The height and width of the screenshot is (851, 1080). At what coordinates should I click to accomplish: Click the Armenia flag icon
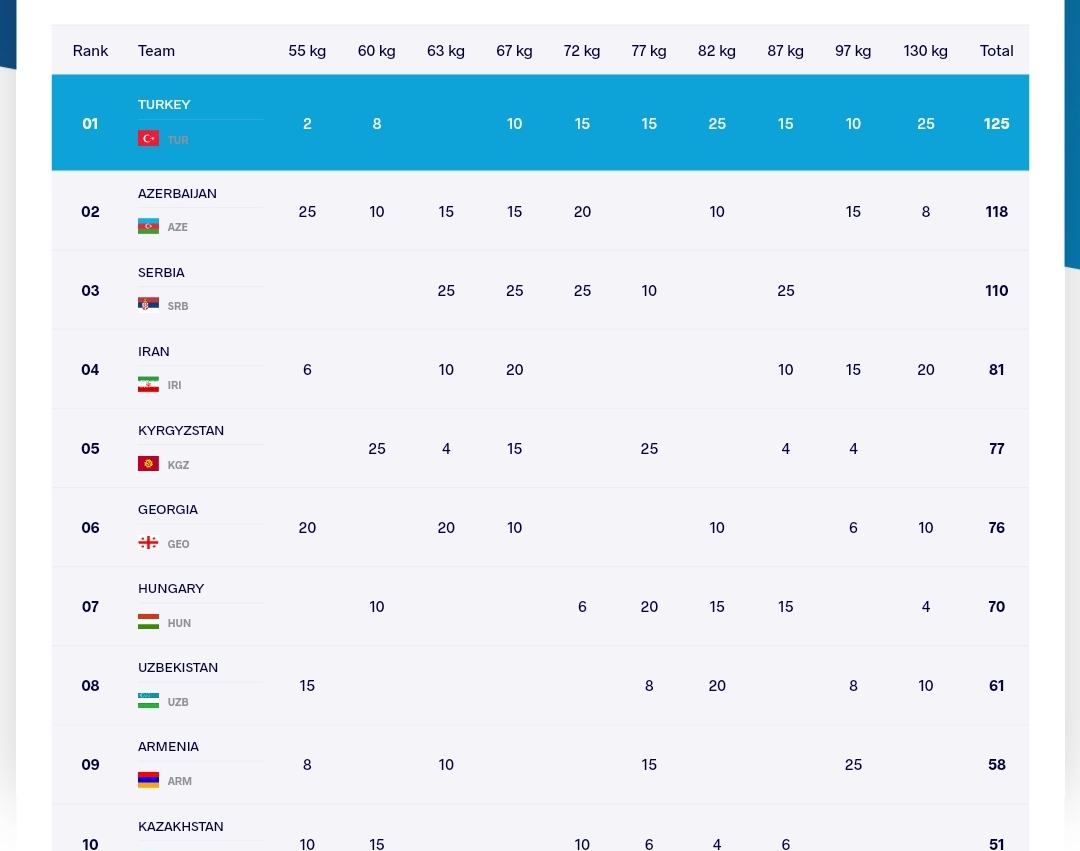click(148, 780)
